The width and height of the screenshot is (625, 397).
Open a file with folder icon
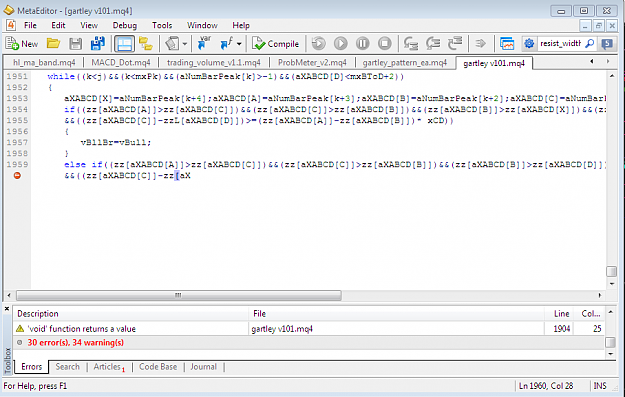[53, 44]
